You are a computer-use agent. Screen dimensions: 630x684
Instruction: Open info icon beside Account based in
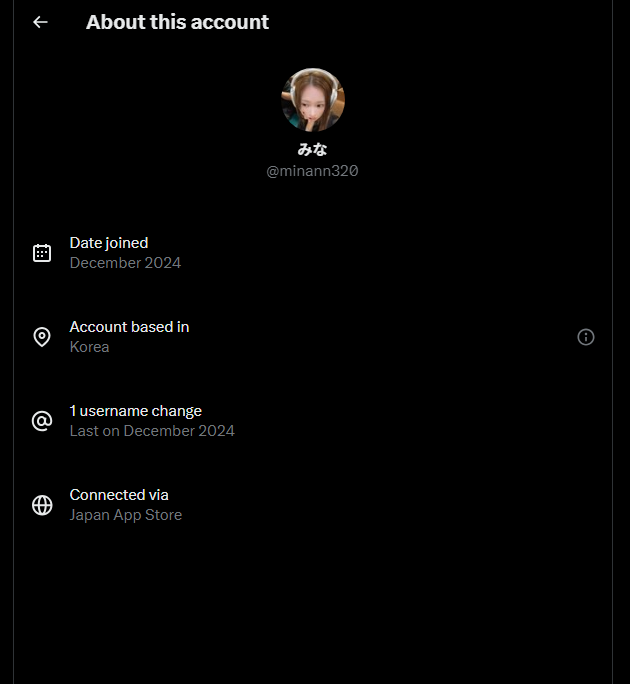click(x=585, y=337)
